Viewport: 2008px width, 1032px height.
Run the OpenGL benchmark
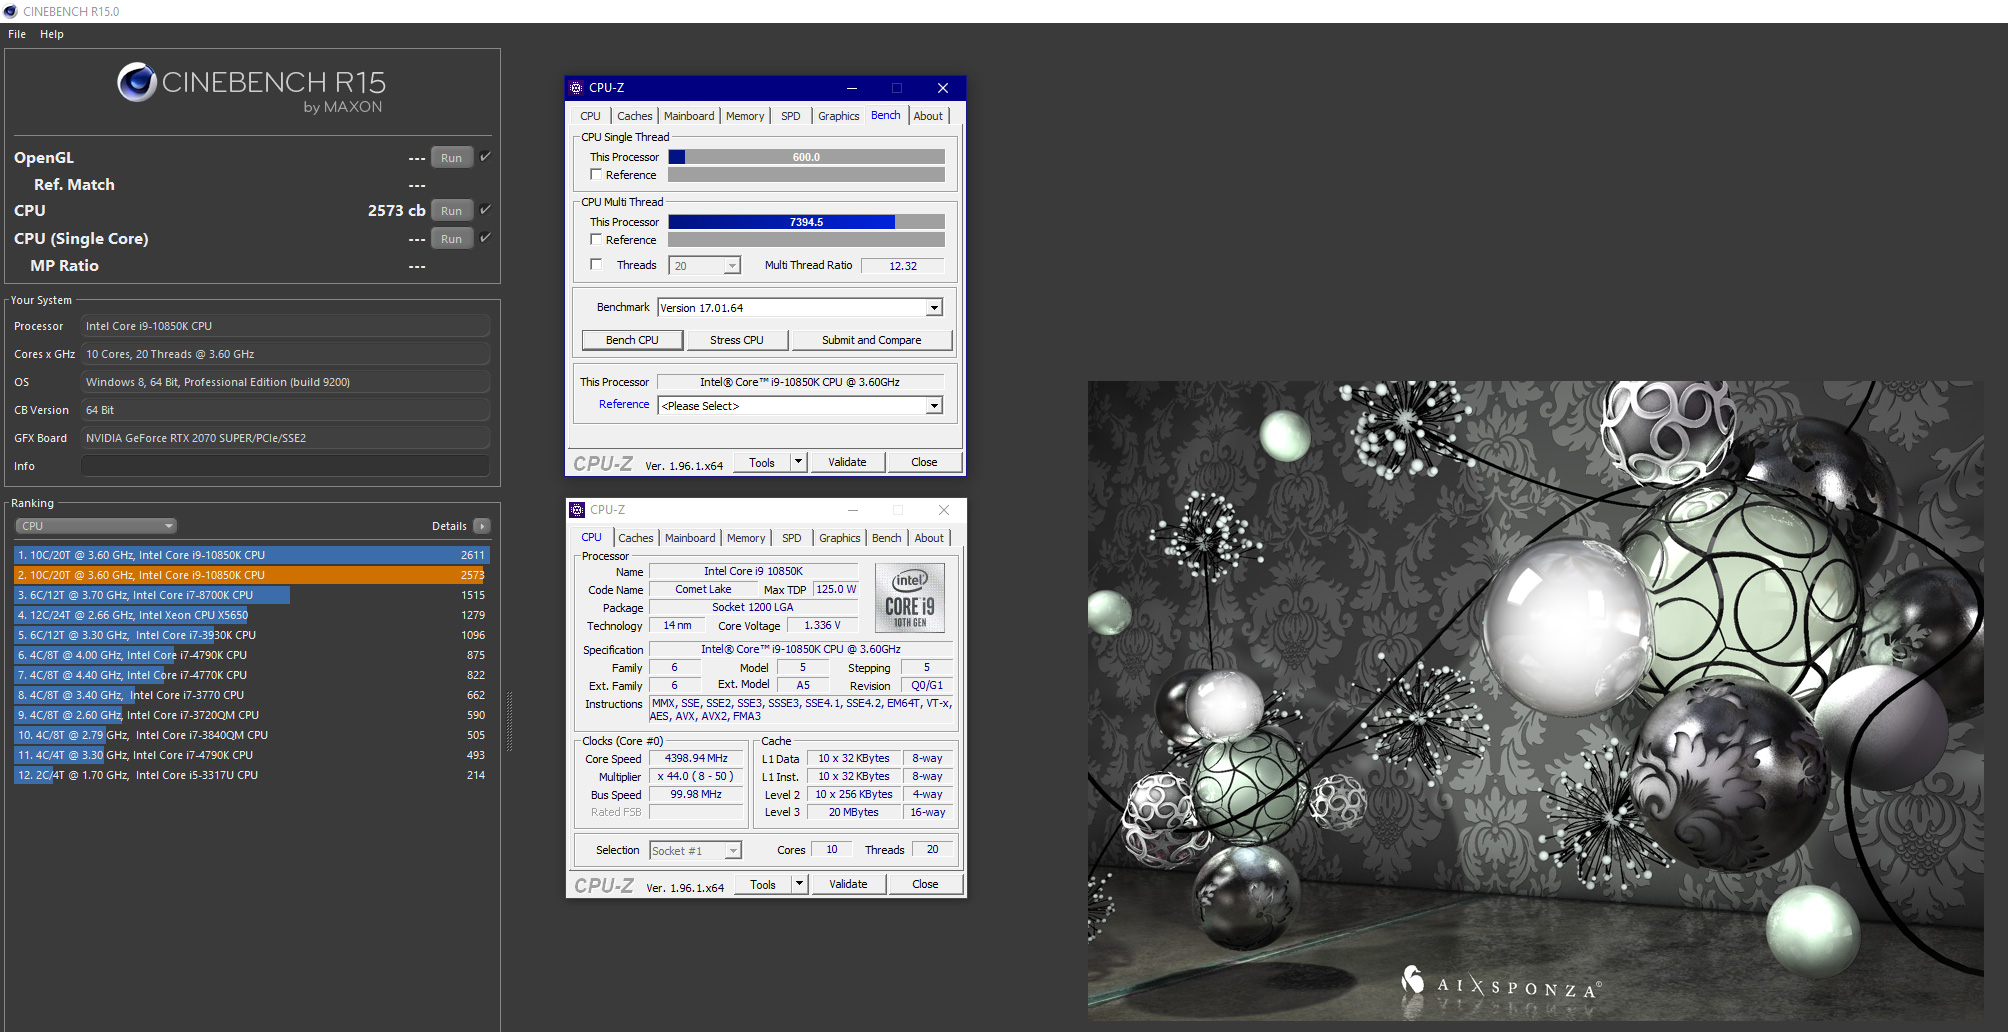[452, 158]
